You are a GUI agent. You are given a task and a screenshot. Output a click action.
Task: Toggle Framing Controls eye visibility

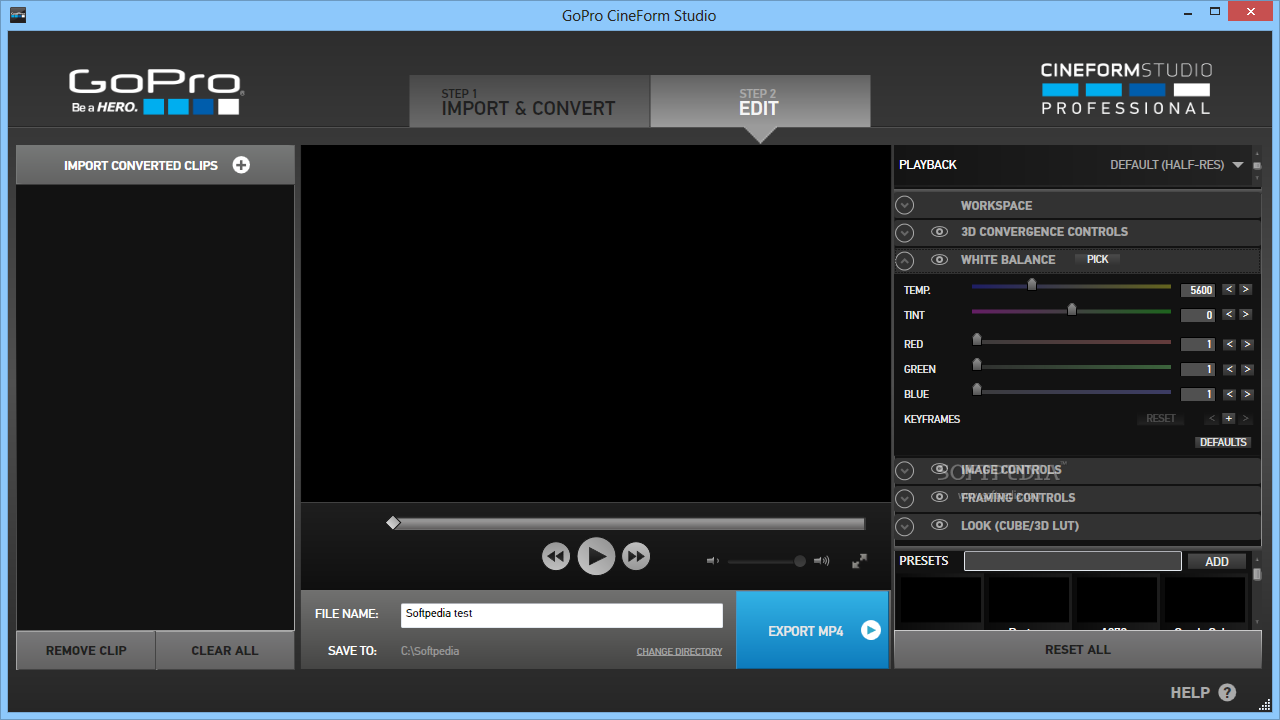pos(939,497)
